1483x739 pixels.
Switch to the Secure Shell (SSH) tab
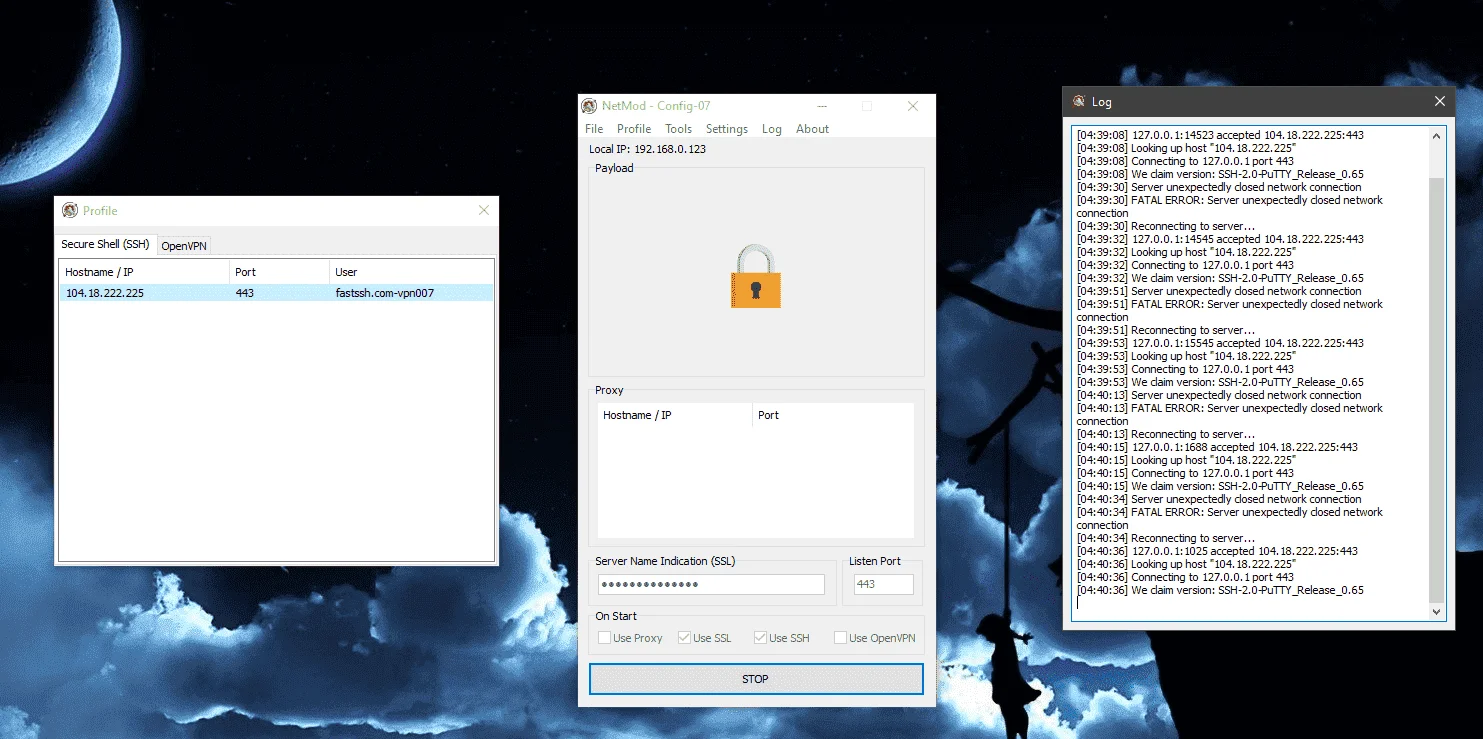(105, 245)
